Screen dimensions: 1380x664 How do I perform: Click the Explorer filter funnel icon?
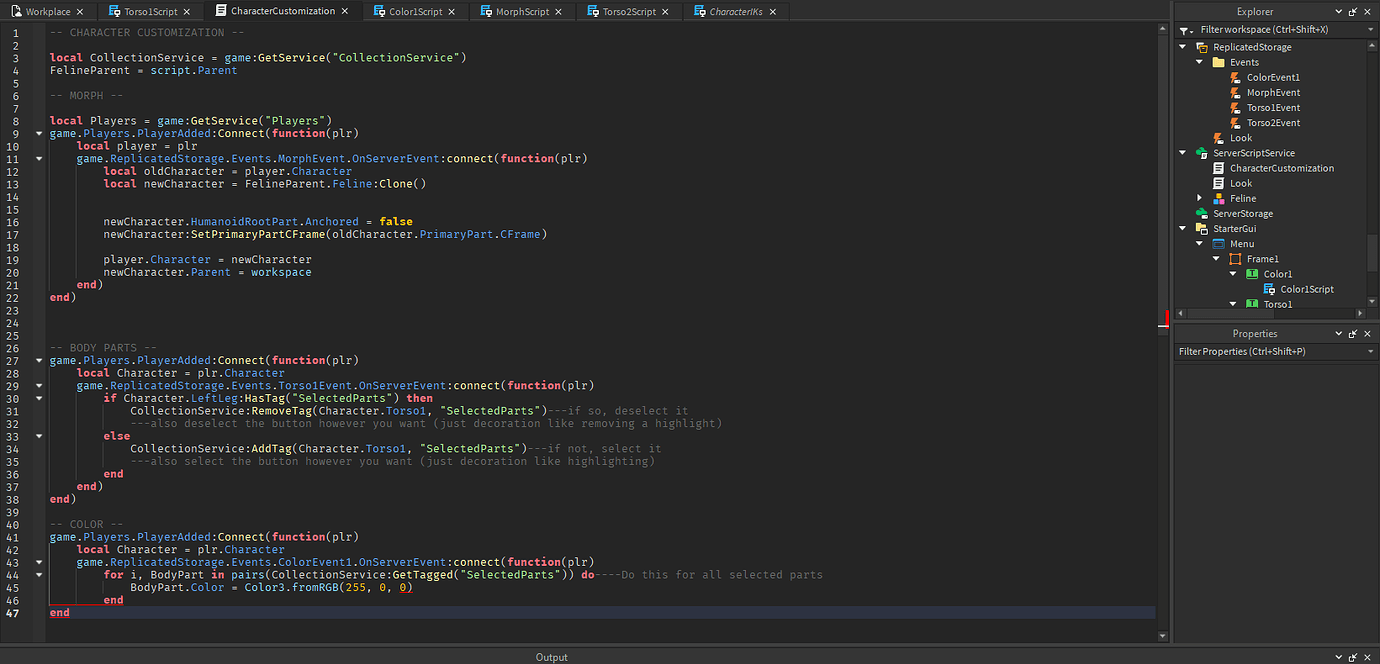point(1185,30)
